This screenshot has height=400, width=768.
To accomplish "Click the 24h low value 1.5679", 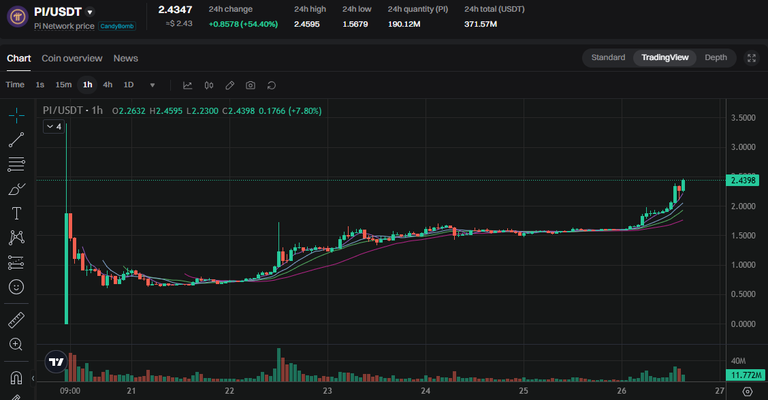I will tap(355, 24).
